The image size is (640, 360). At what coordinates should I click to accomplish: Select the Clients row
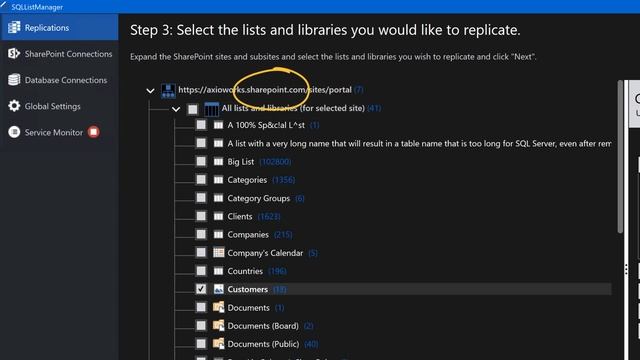tap(240, 216)
